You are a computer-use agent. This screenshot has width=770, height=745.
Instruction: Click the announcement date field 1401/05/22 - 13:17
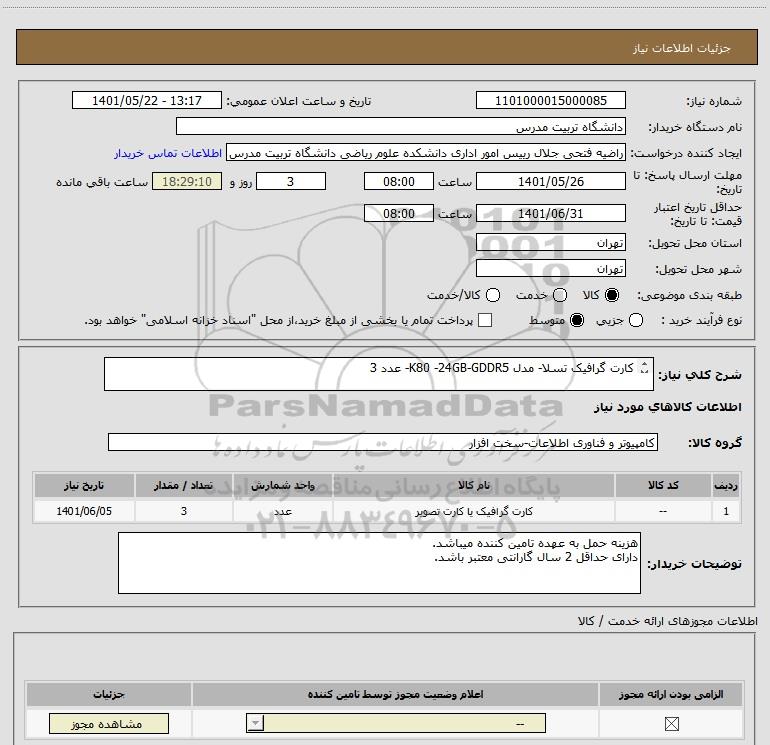(147, 100)
